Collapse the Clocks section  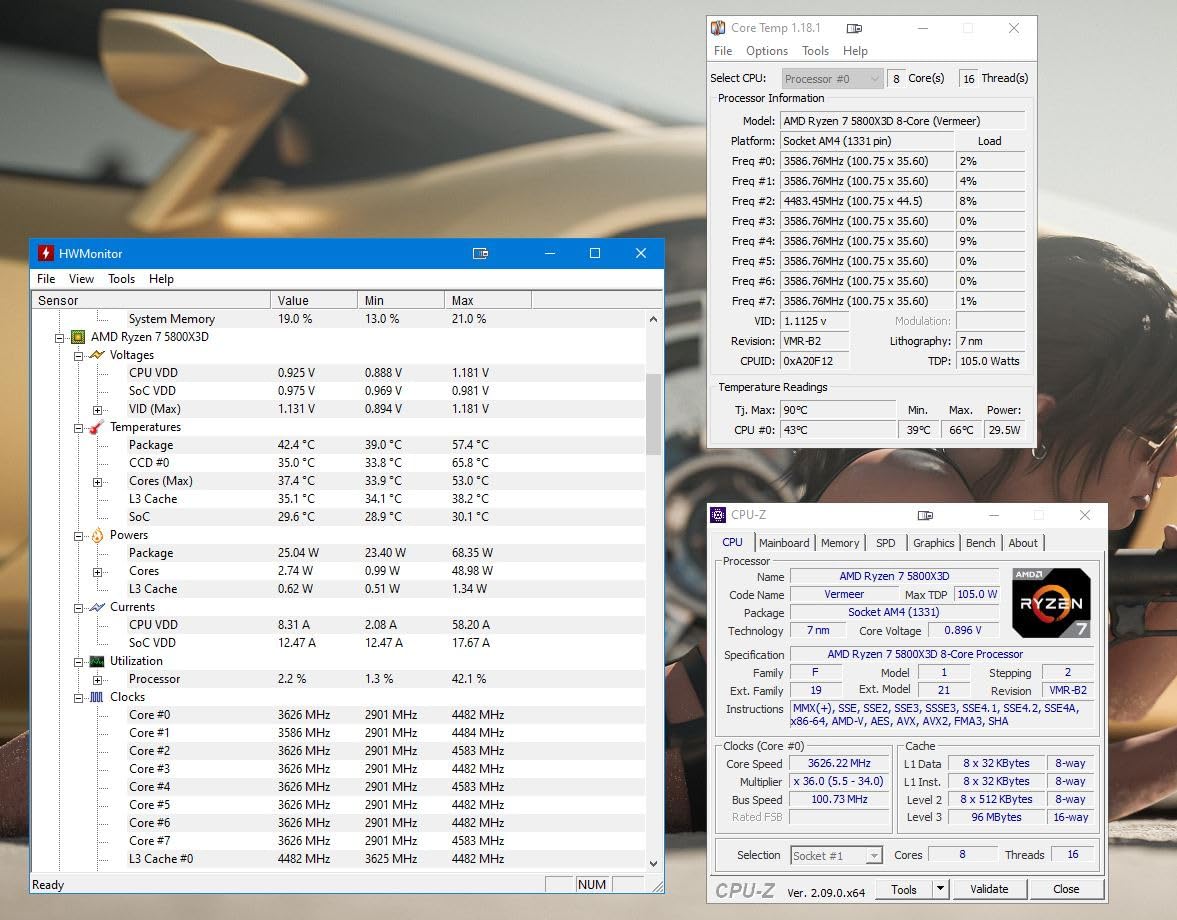click(78, 698)
